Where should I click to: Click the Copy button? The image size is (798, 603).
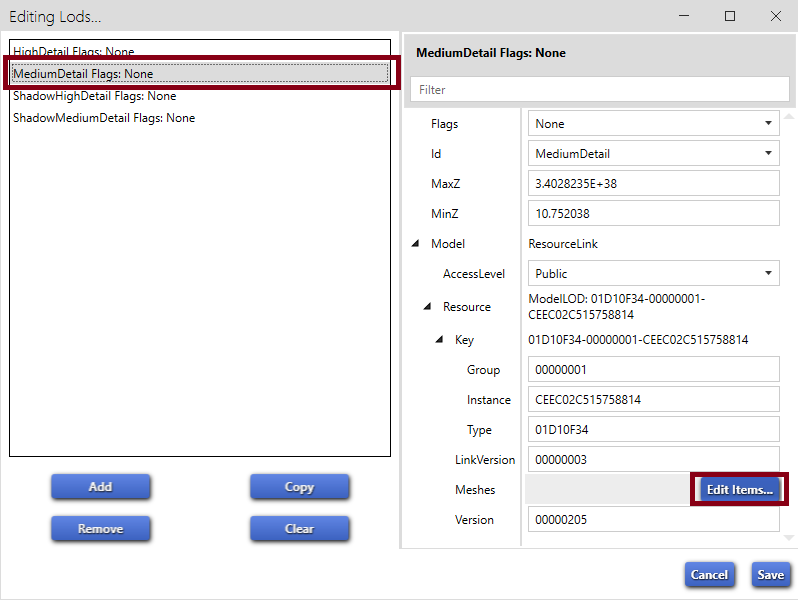[x=299, y=487]
